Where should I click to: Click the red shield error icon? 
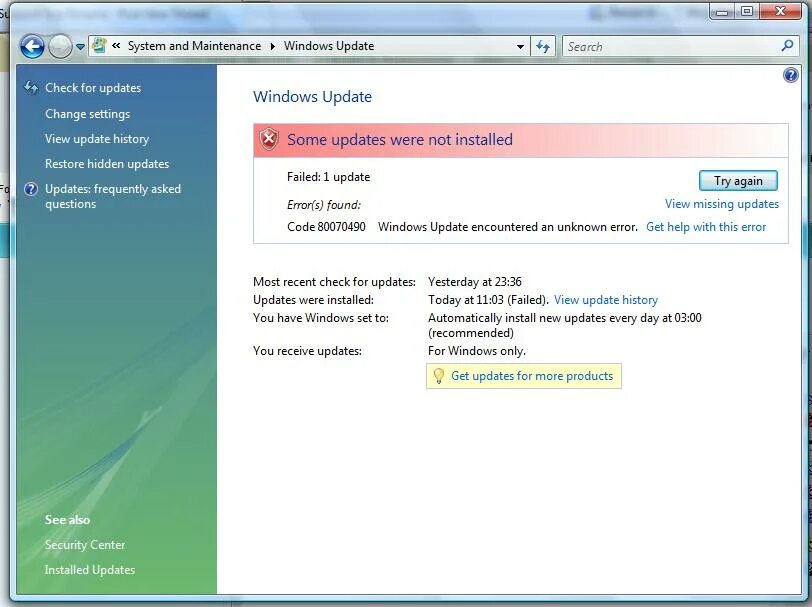pyautogui.click(x=269, y=139)
